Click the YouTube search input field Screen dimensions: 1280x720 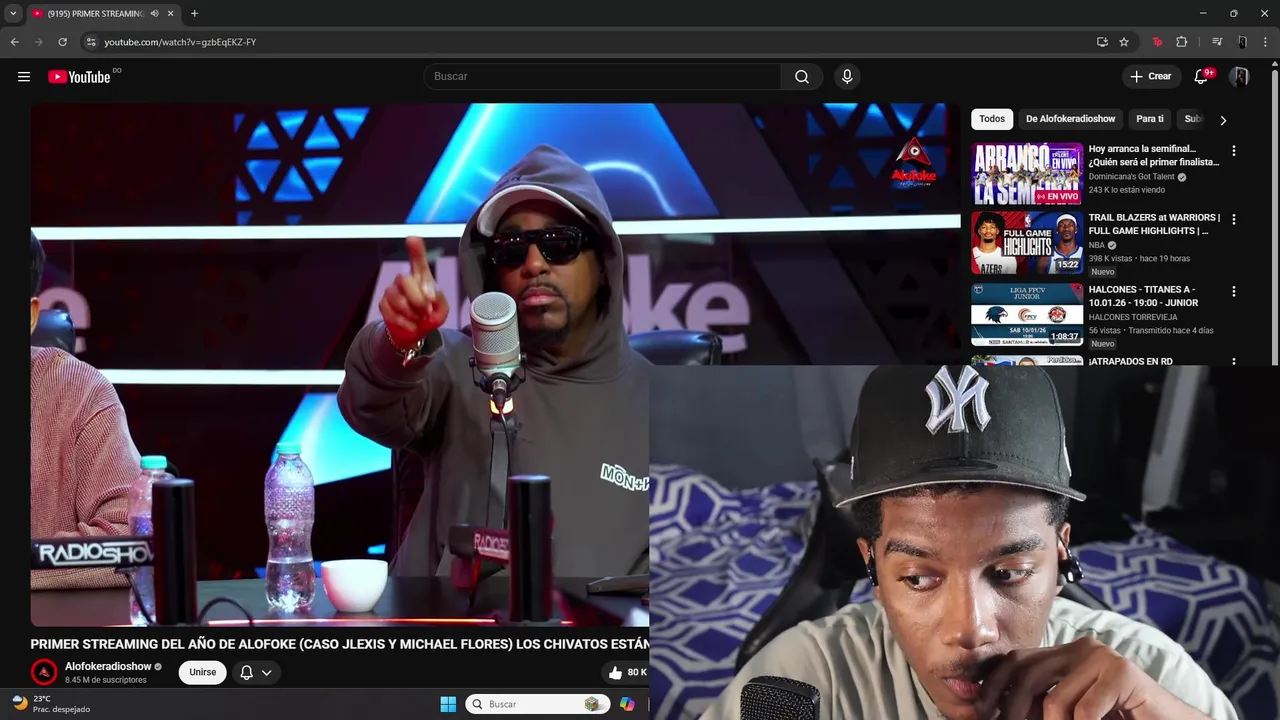click(x=603, y=77)
